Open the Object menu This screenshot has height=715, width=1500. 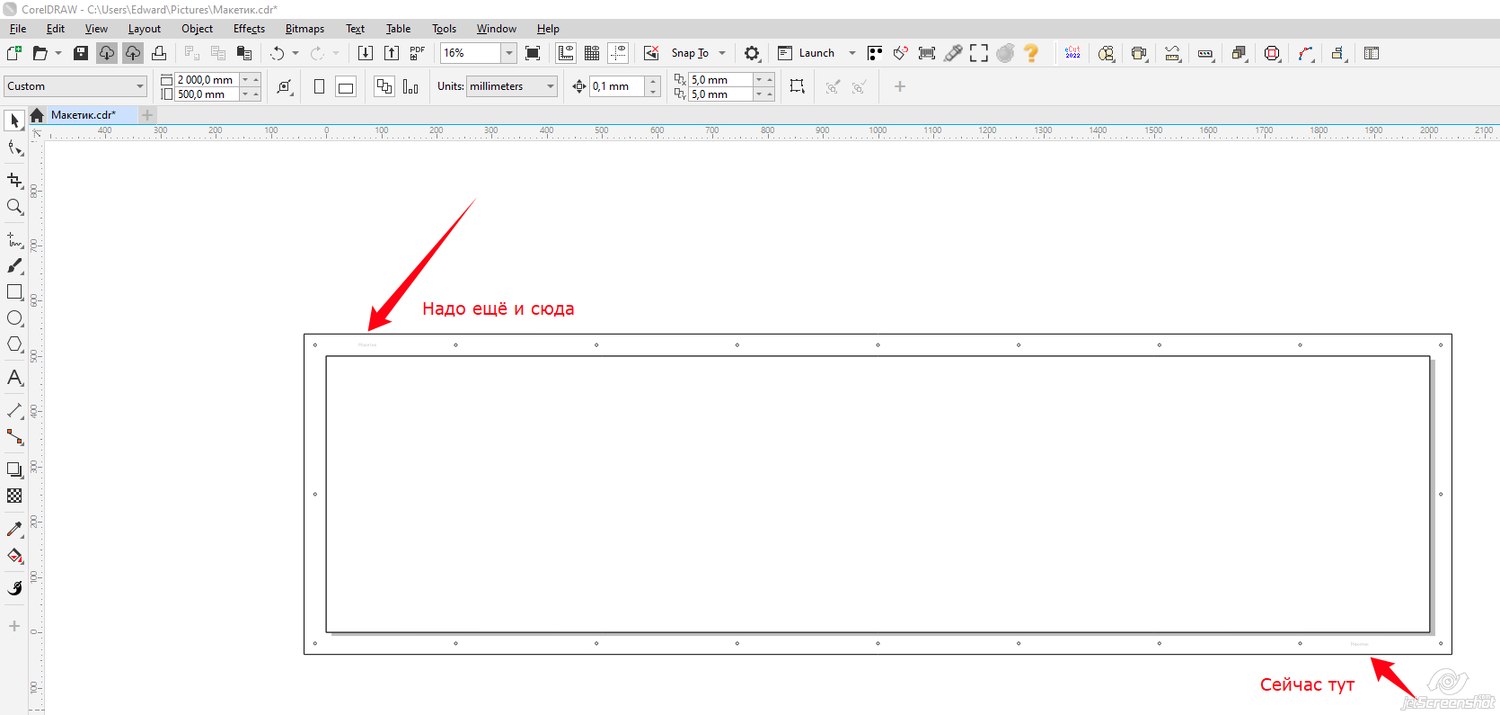pos(197,29)
